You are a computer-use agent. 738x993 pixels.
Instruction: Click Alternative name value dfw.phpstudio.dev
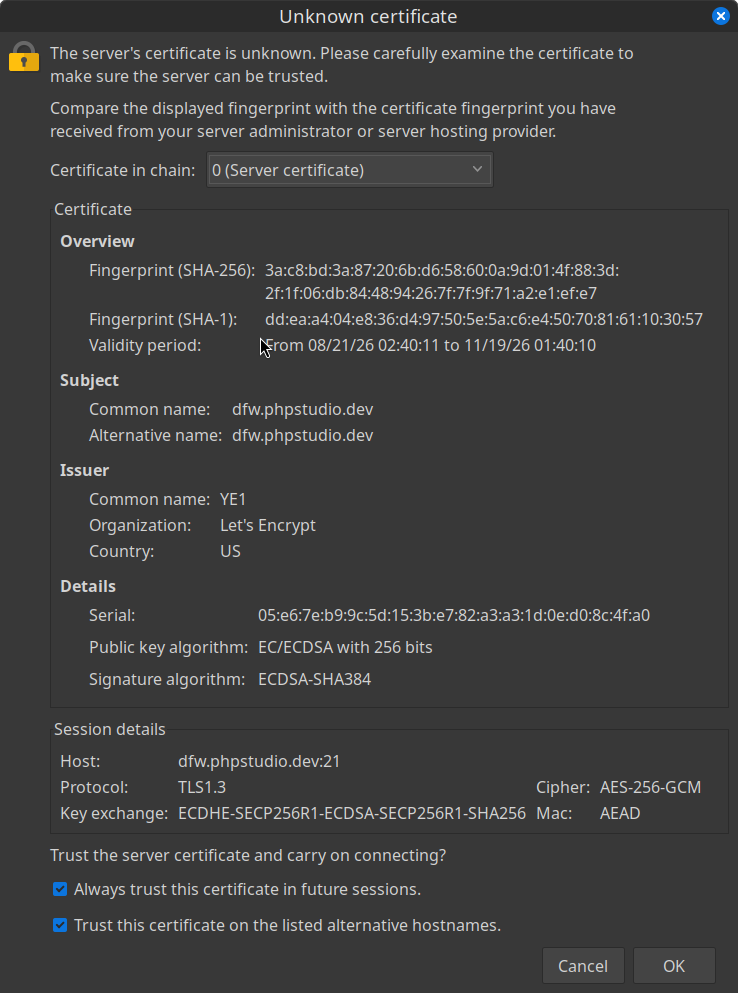click(302, 435)
